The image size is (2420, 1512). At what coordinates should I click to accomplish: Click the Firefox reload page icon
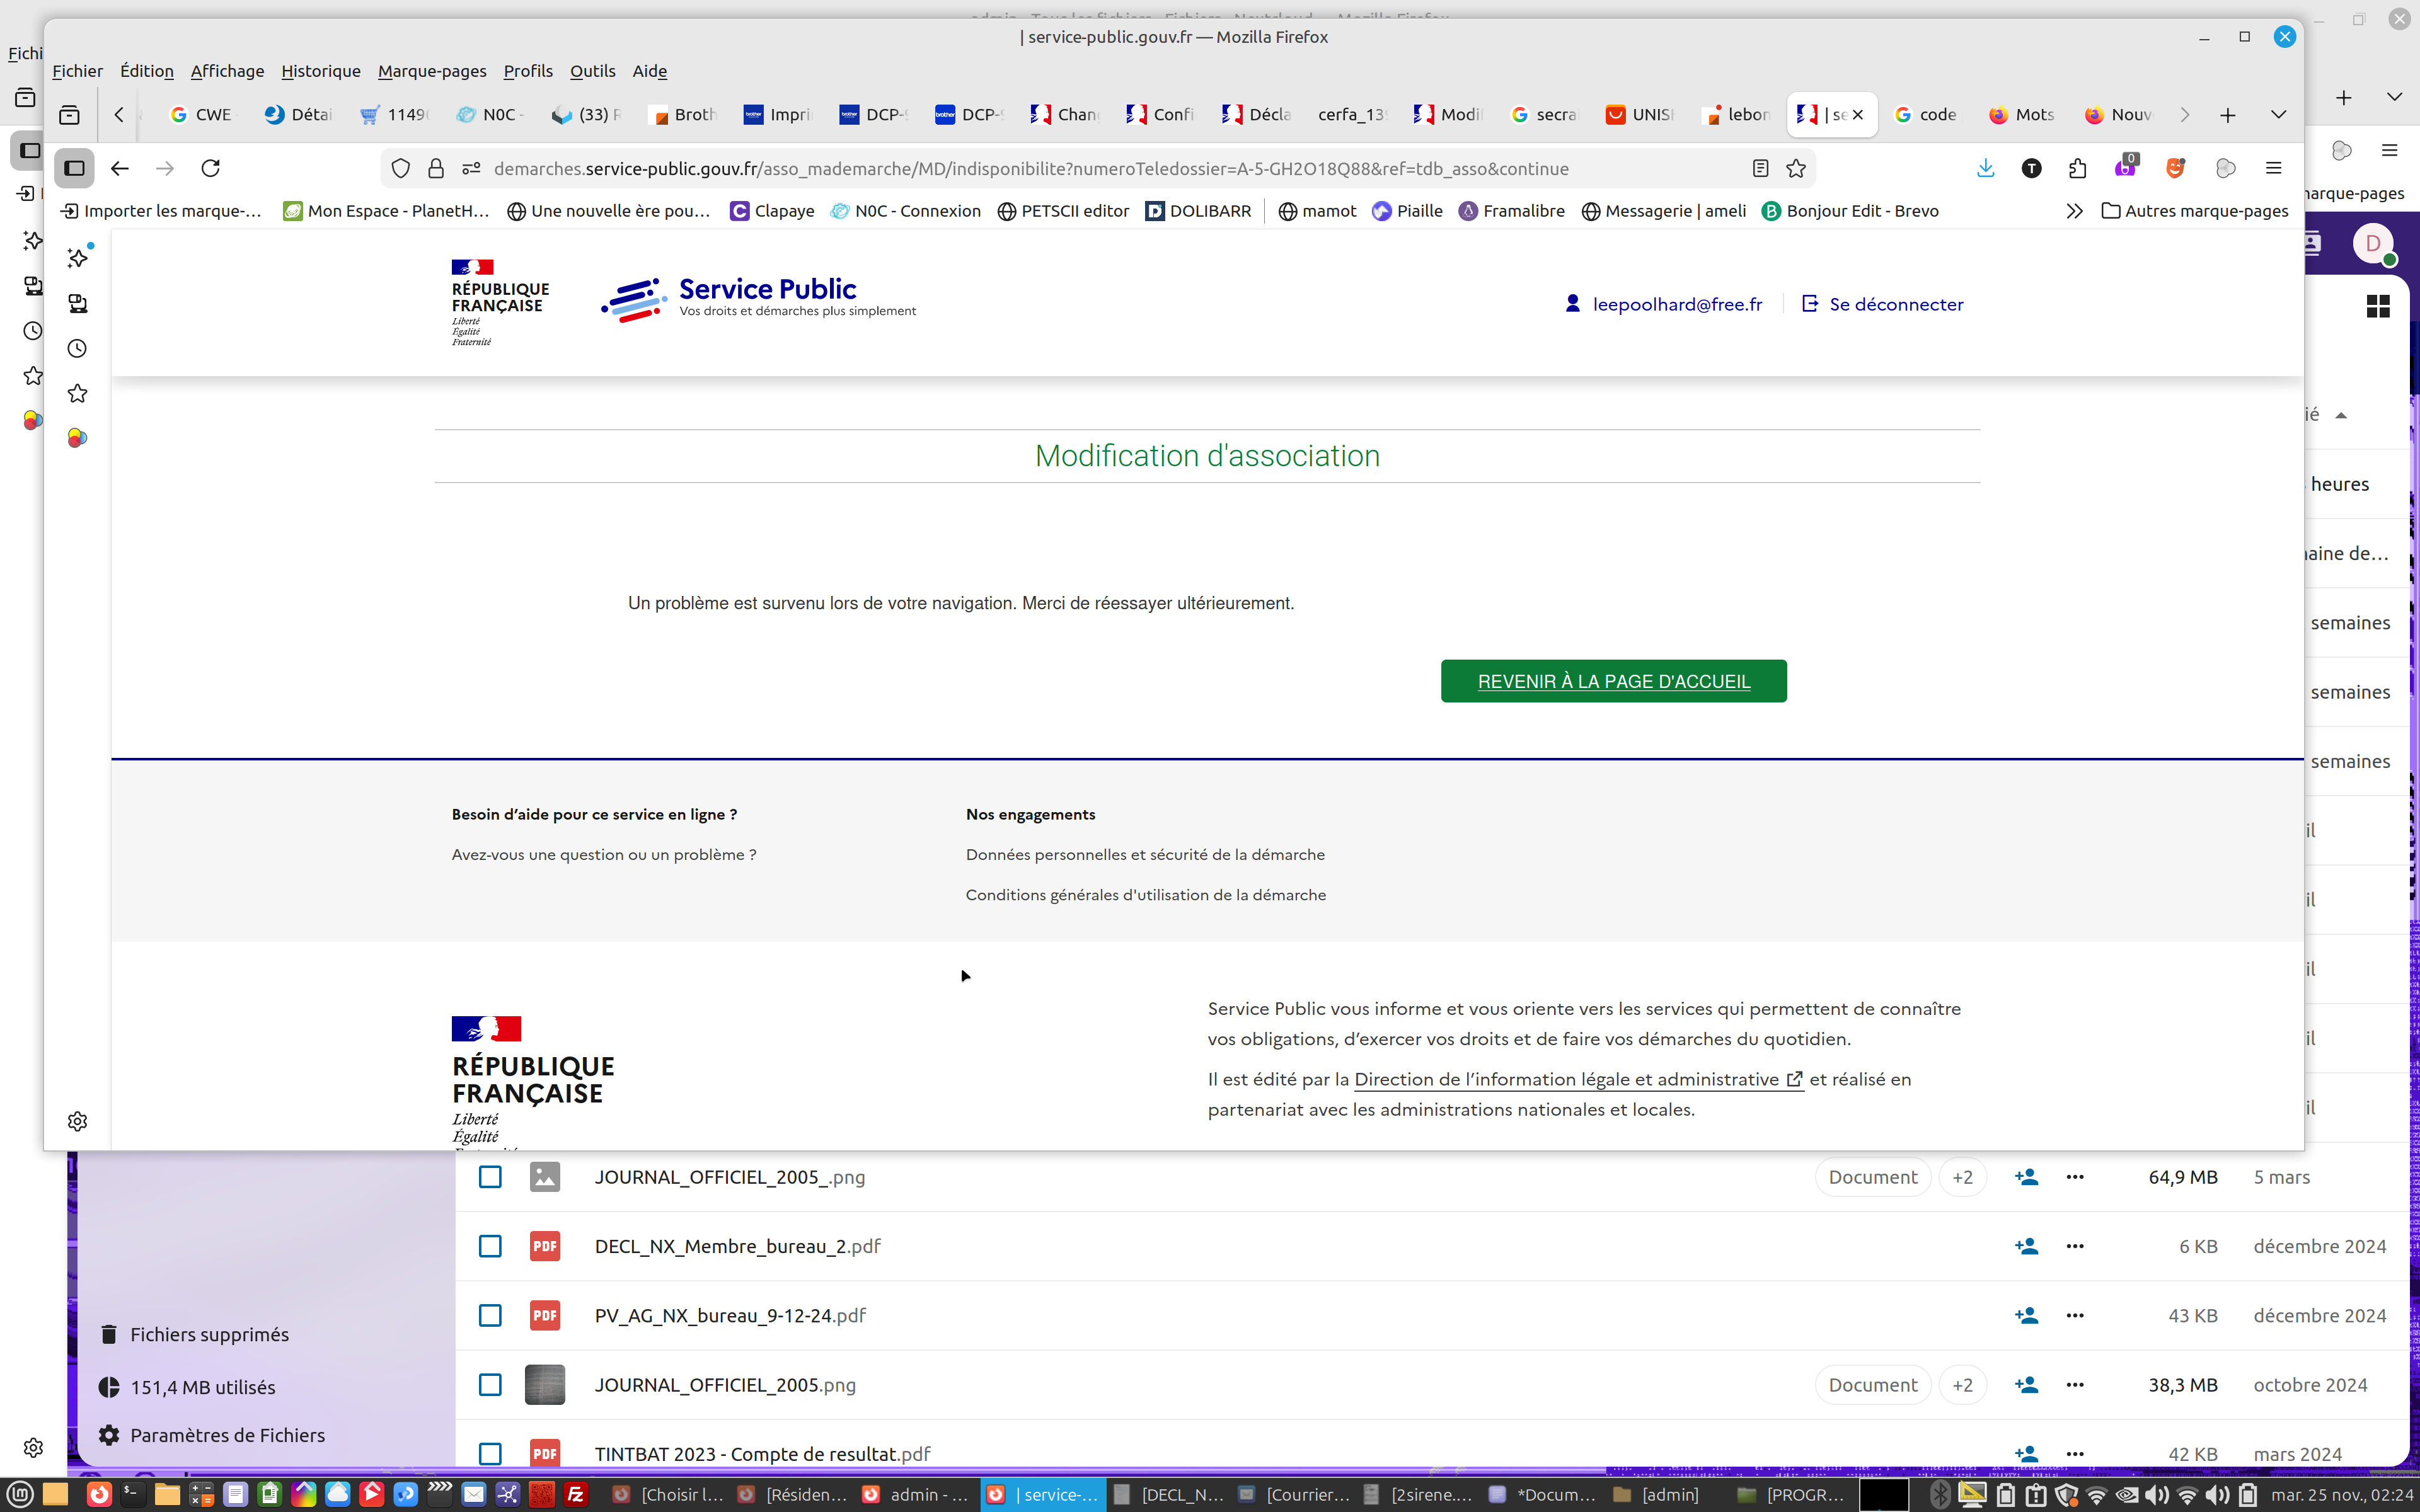tap(210, 168)
